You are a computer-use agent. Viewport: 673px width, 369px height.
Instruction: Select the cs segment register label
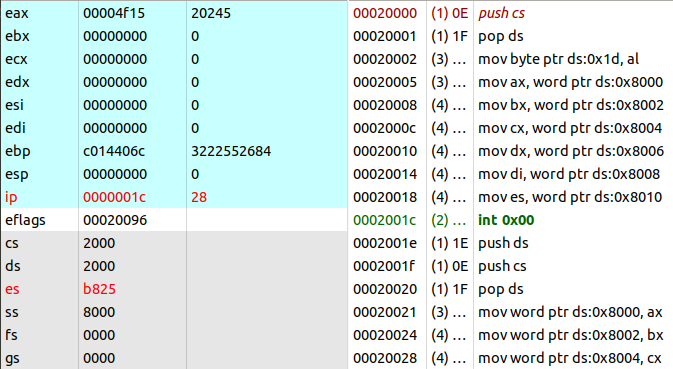[x=12, y=243]
